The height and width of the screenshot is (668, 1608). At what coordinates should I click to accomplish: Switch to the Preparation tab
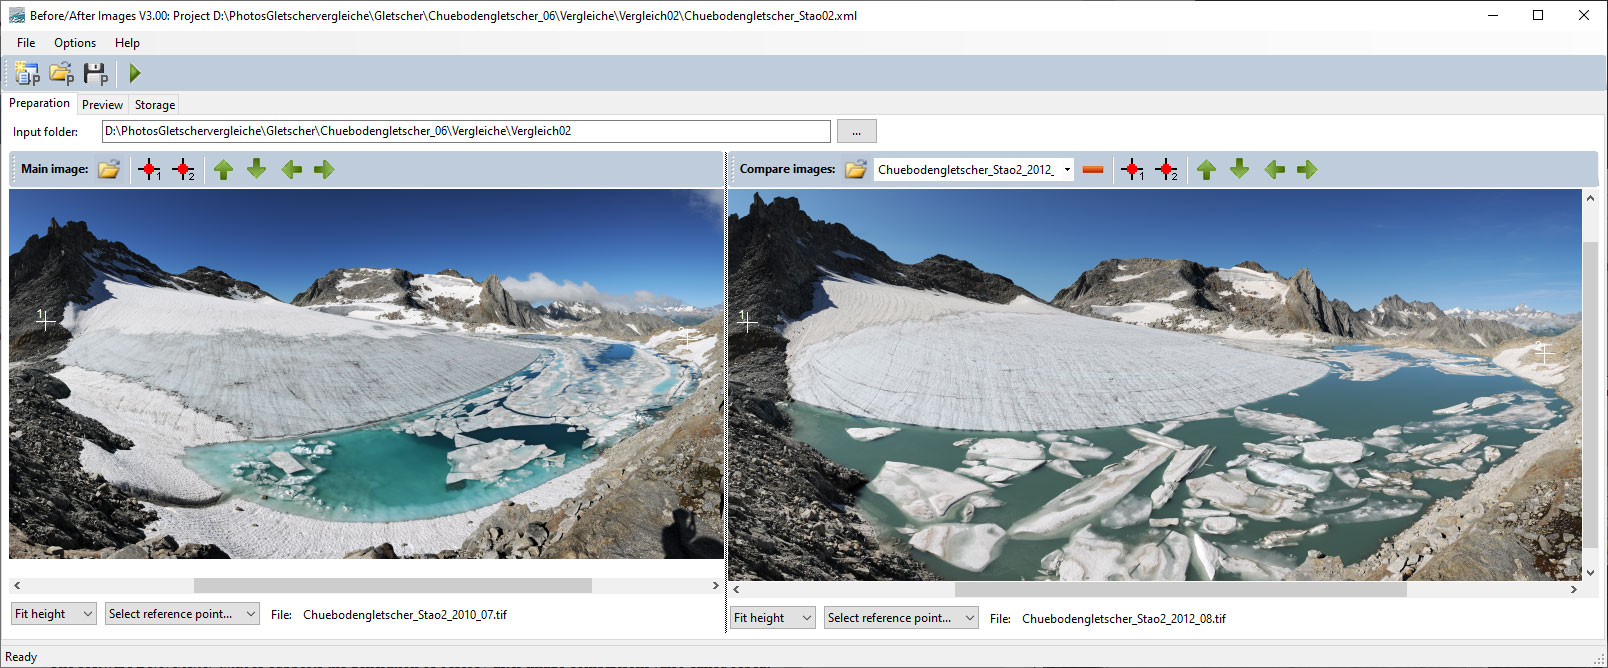point(39,103)
